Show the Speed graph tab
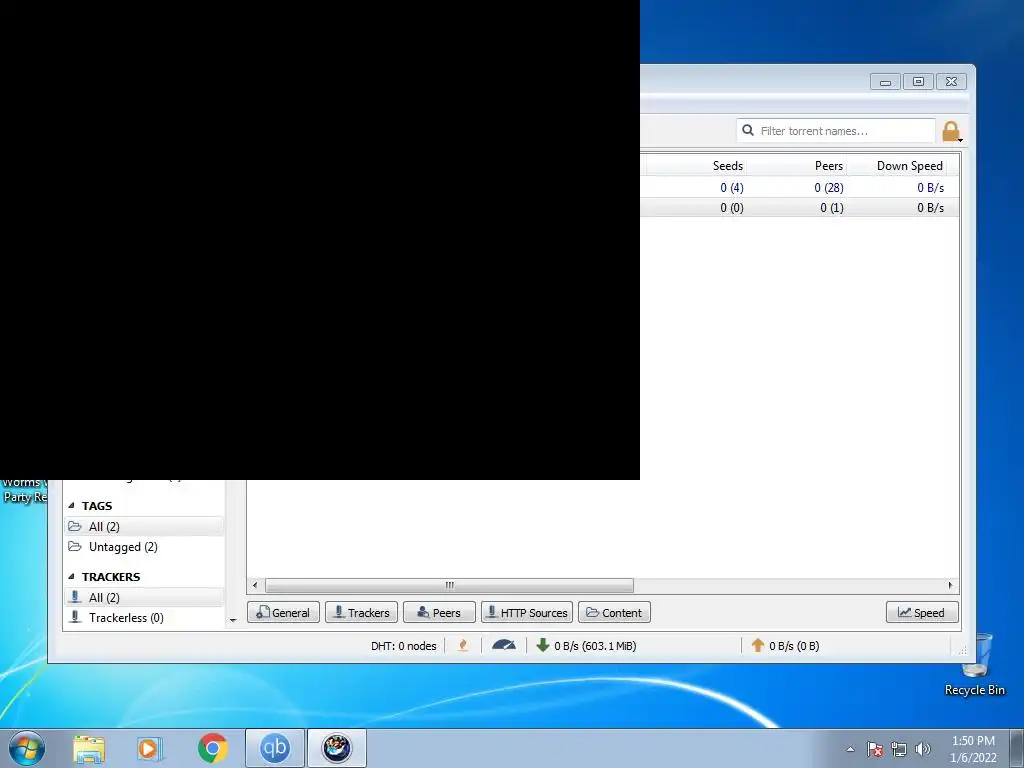 tap(922, 613)
